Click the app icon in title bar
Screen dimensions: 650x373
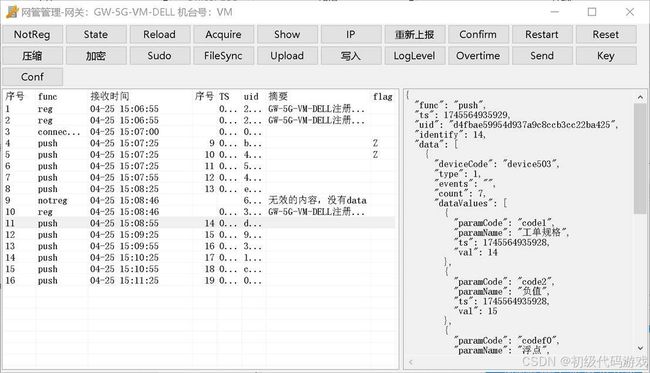pyautogui.click(x=12, y=12)
